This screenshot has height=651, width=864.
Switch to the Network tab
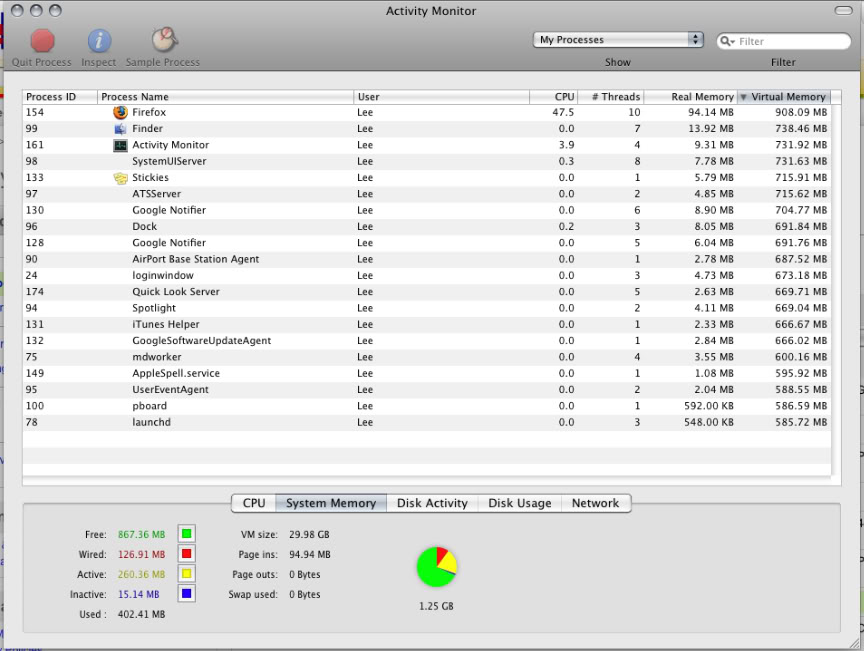(596, 503)
